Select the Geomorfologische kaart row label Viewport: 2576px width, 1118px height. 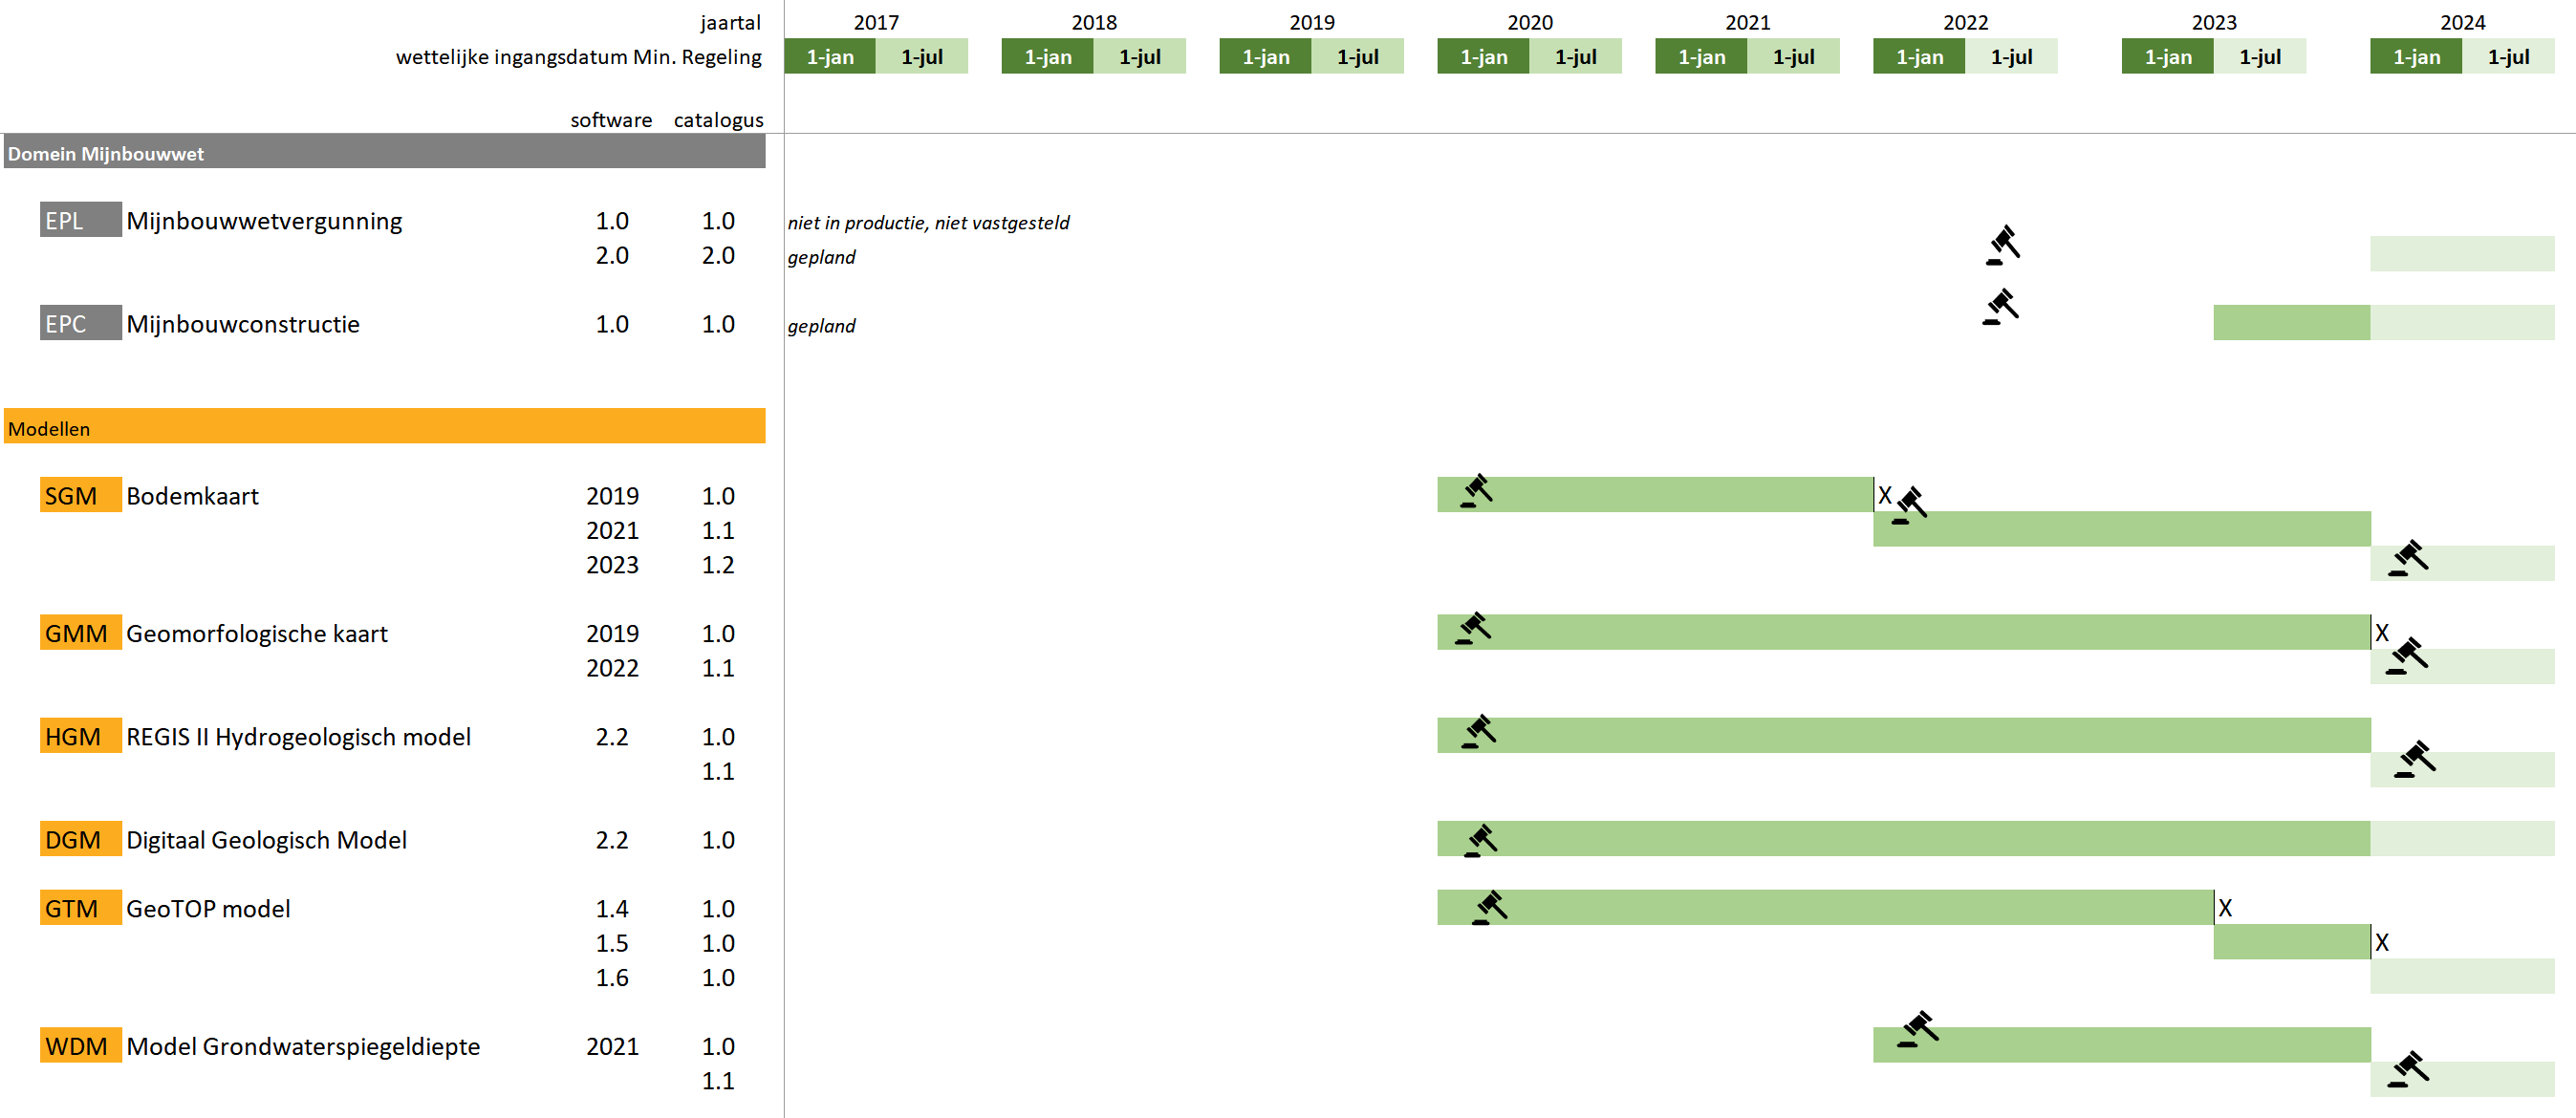pos(256,634)
